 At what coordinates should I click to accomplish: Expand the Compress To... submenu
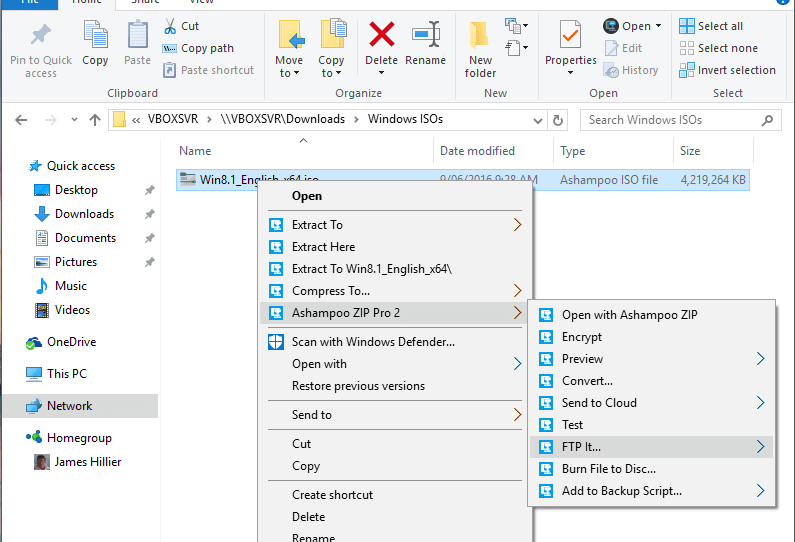[517, 291]
